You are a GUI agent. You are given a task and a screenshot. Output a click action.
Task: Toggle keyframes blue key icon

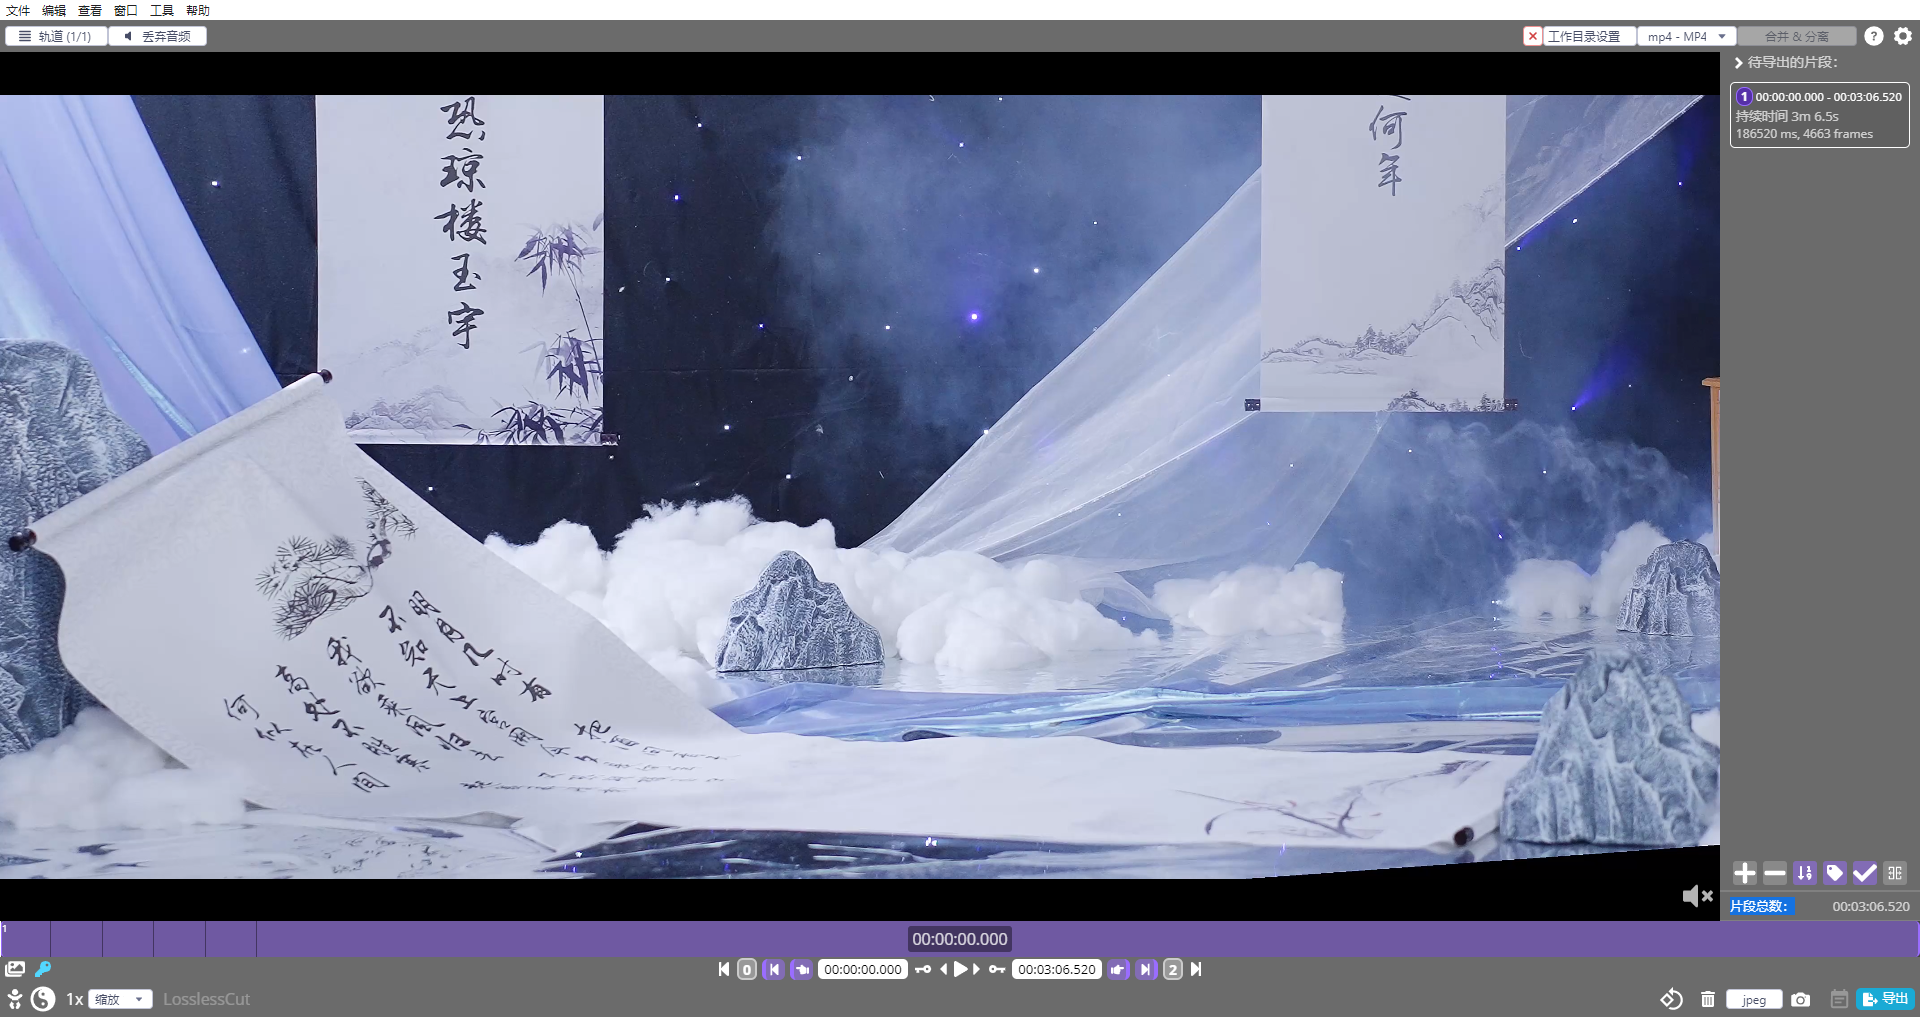43,969
